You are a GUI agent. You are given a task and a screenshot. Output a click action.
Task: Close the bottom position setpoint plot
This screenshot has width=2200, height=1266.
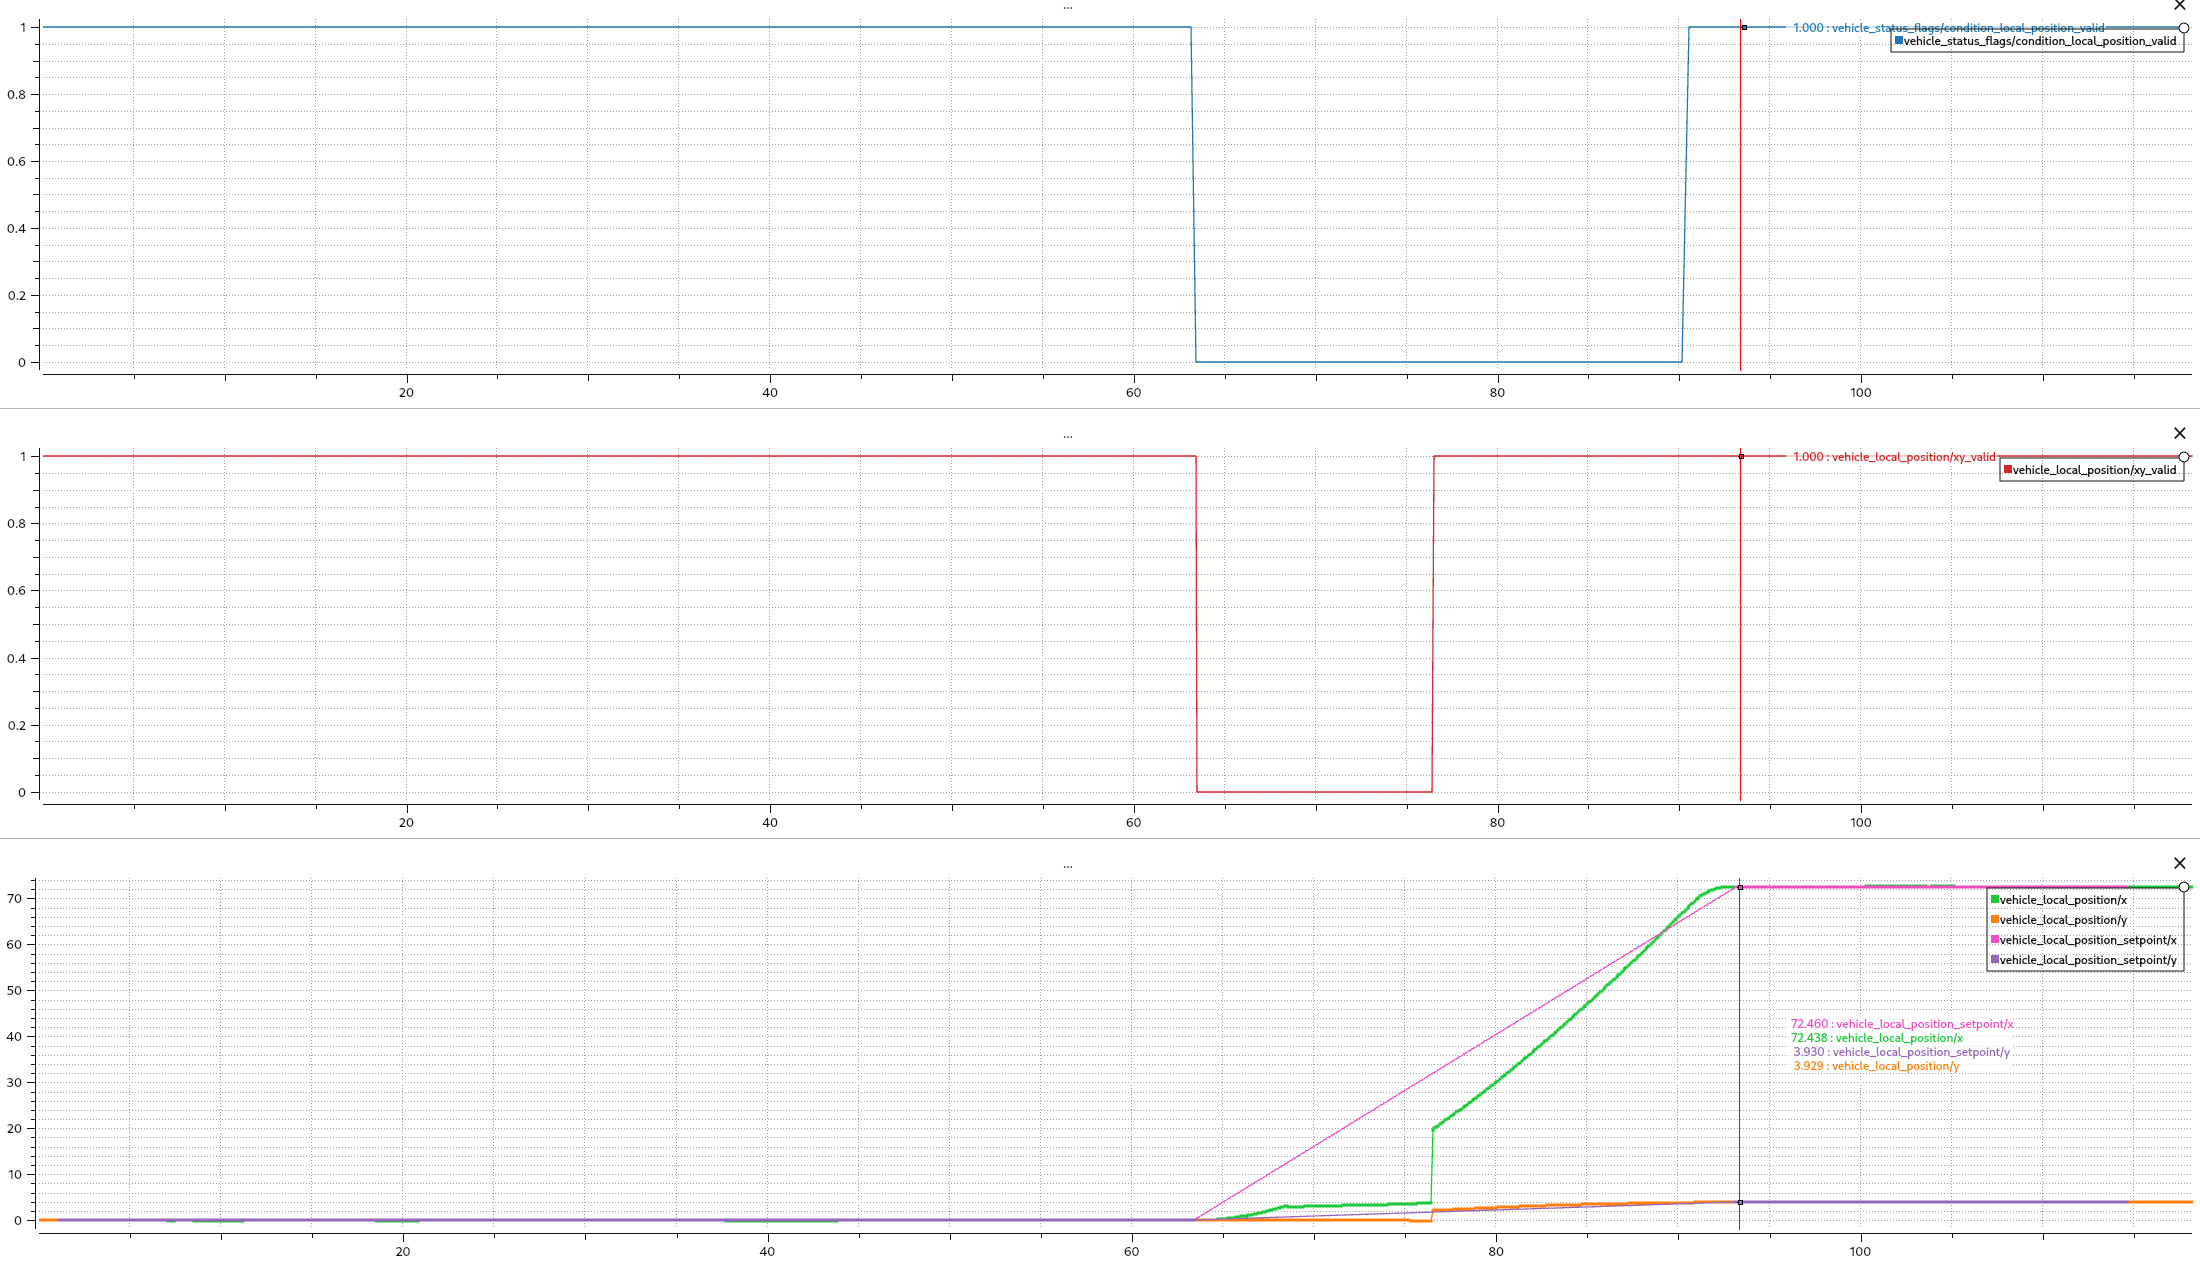coord(2180,863)
